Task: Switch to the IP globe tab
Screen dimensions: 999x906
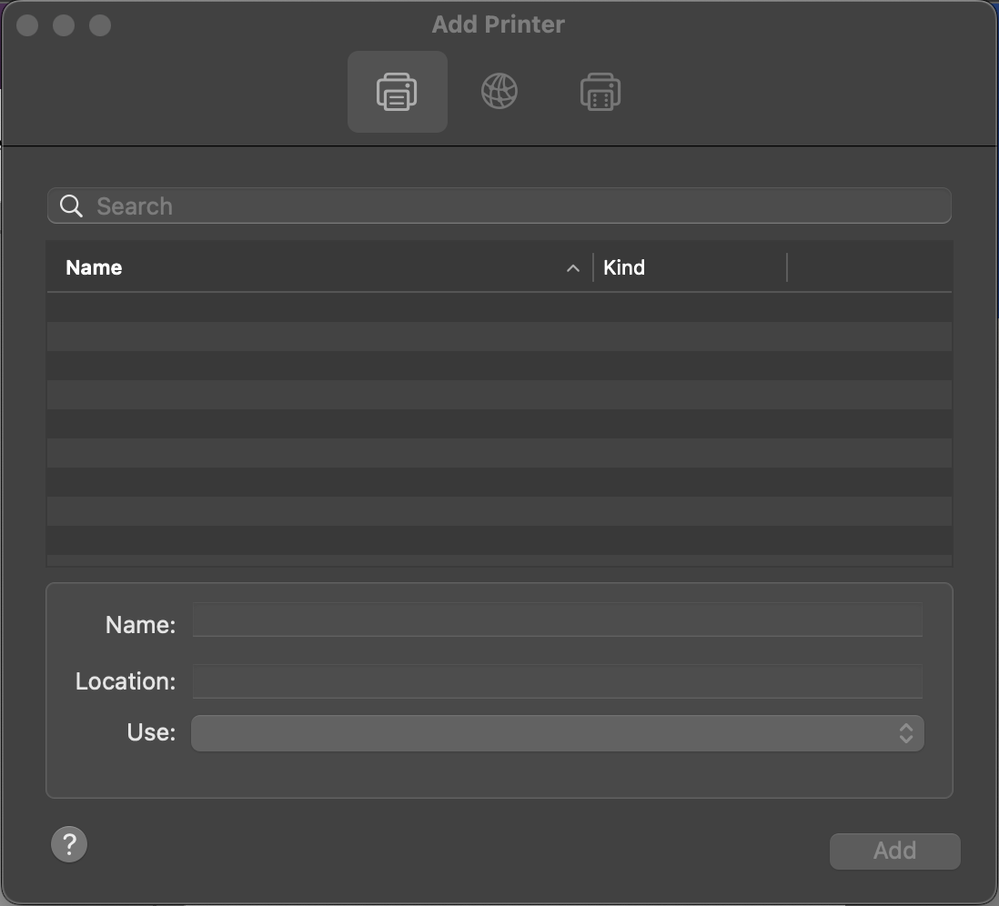Action: pos(499,92)
